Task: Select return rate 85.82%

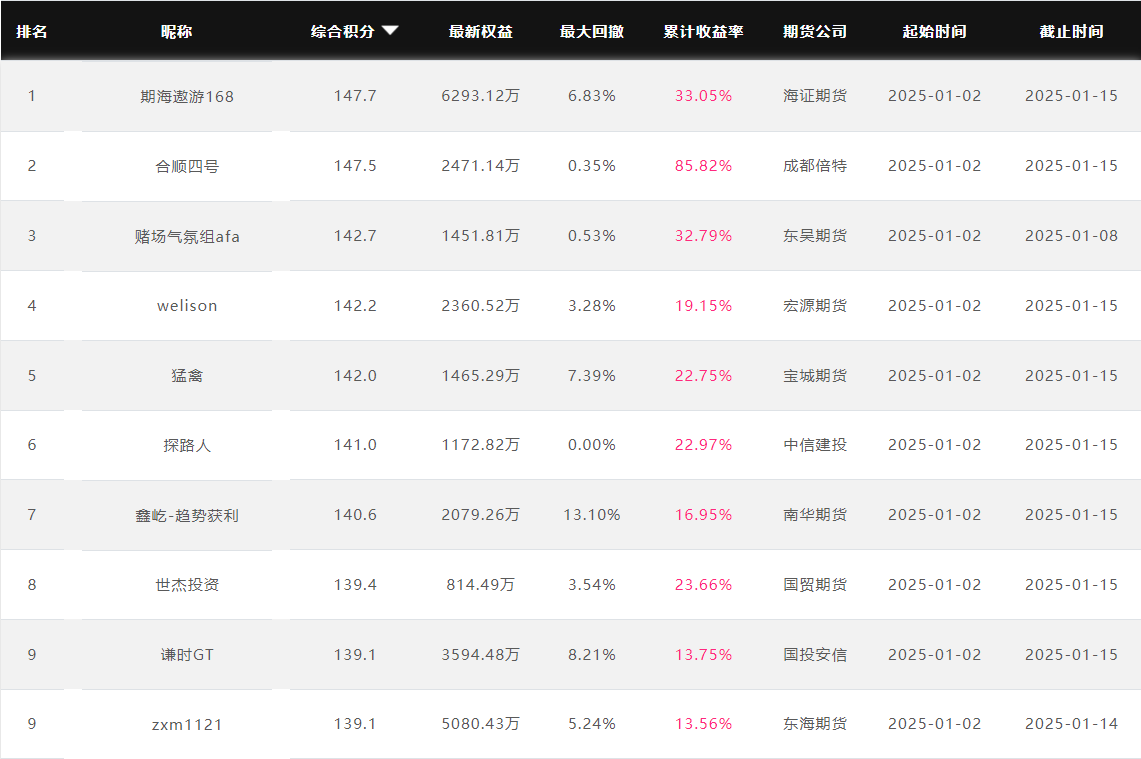Action: pos(704,166)
